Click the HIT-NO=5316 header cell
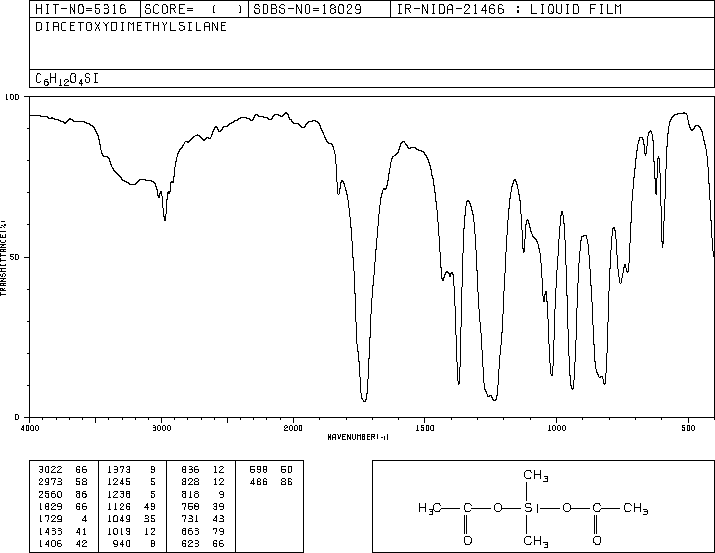 84,9
